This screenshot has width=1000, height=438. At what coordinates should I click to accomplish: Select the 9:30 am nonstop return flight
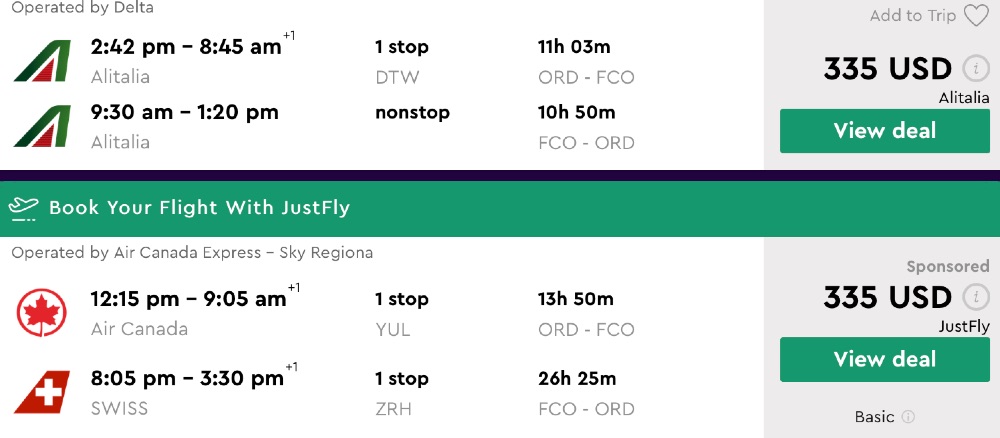[184, 112]
